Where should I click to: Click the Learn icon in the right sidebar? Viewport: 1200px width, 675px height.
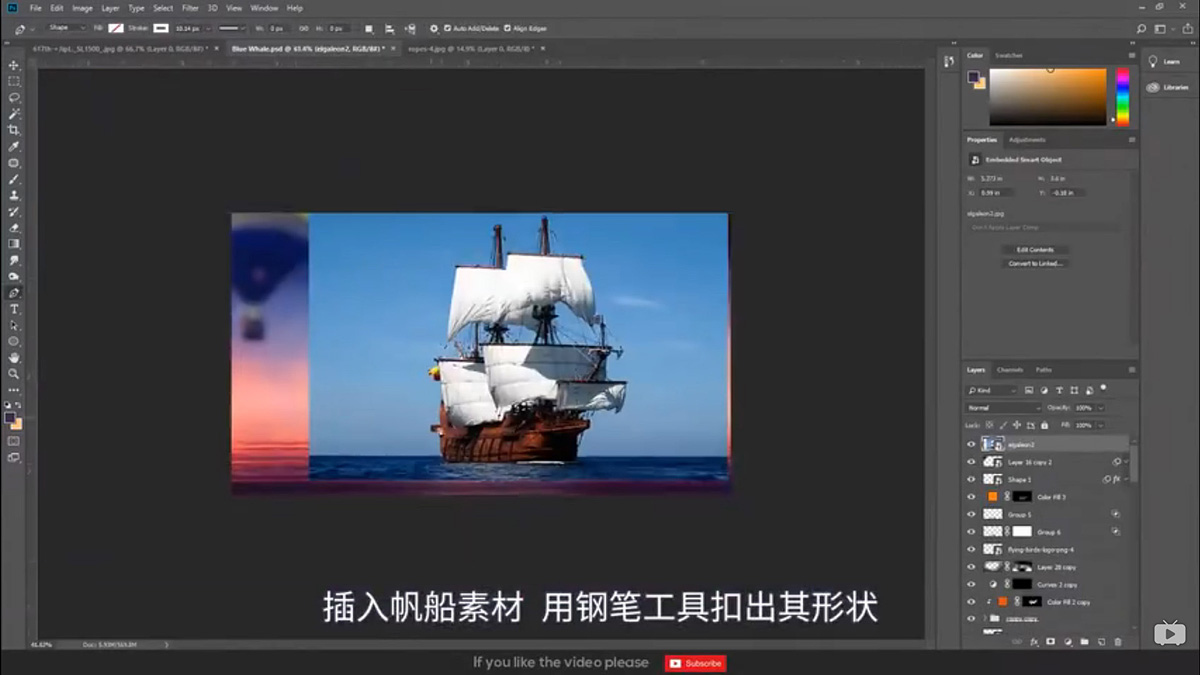click(x=1168, y=61)
